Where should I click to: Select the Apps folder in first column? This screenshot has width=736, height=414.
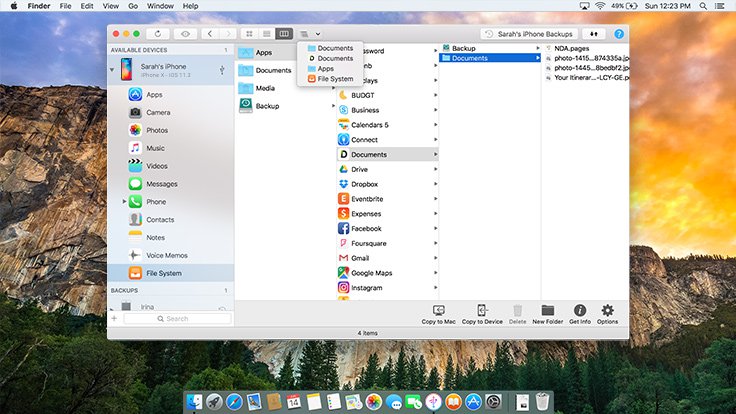click(266, 53)
